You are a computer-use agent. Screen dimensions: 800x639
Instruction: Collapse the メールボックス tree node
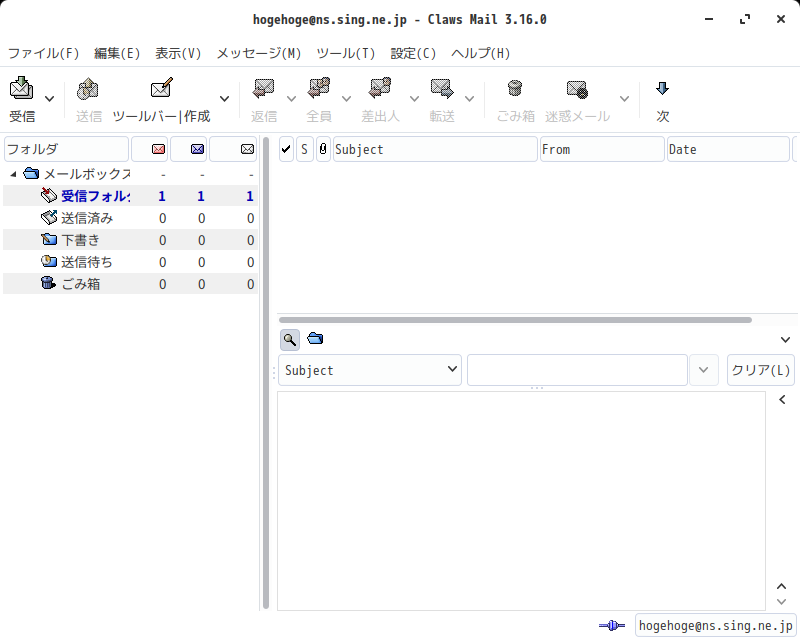tap(13, 175)
